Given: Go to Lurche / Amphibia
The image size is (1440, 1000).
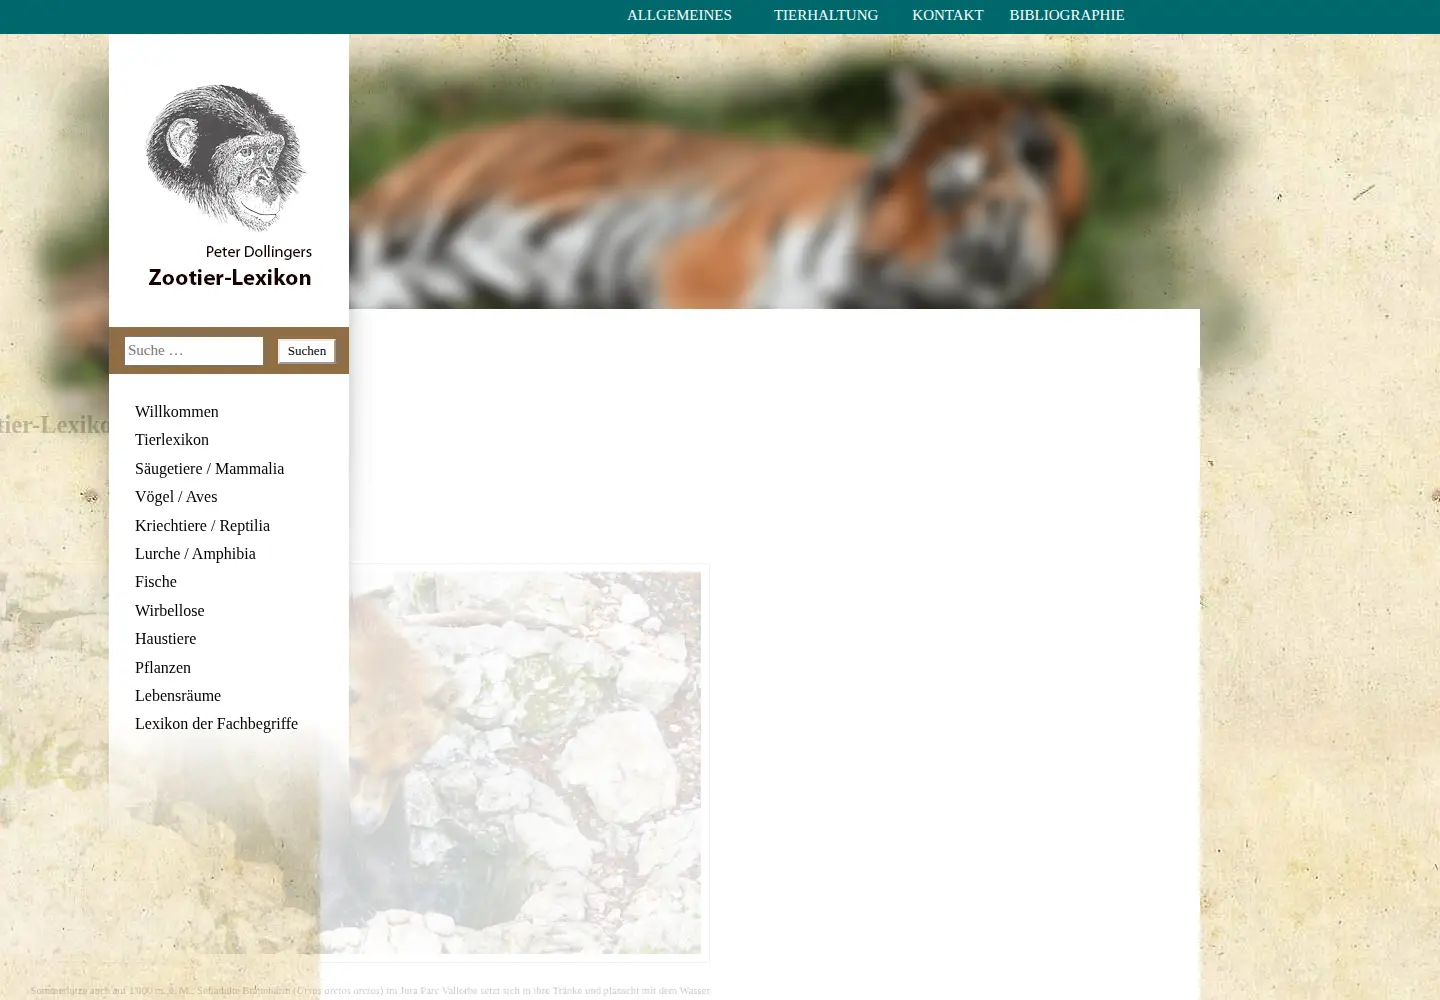Looking at the screenshot, I should [x=195, y=554].
